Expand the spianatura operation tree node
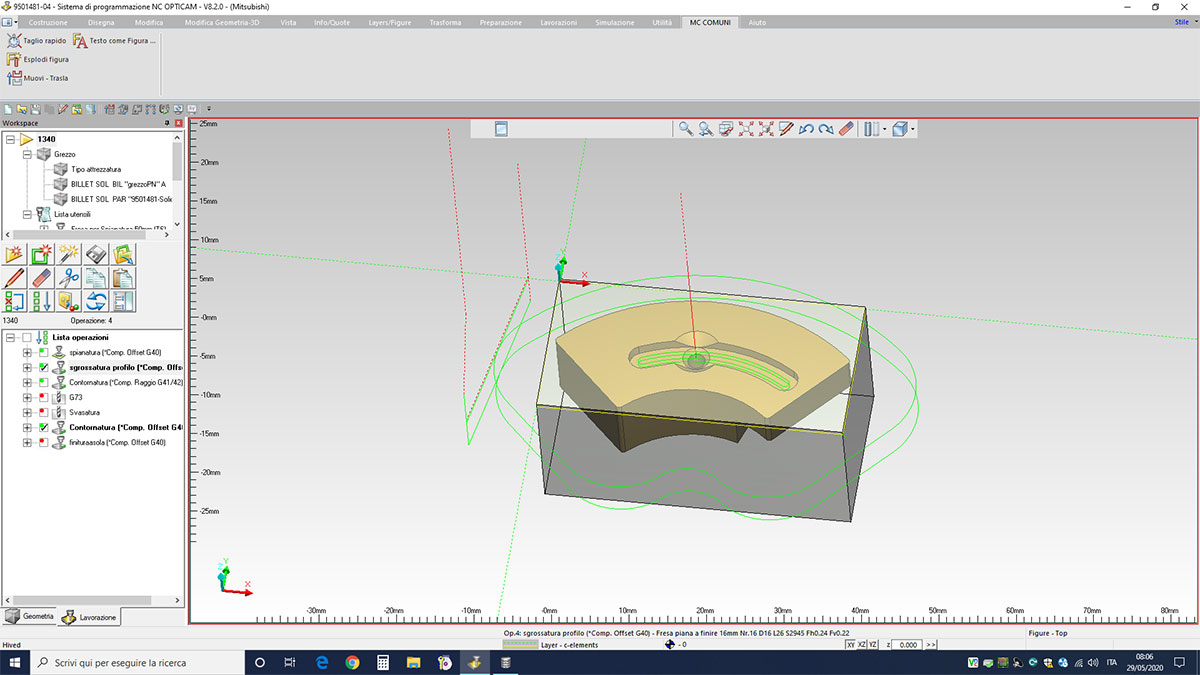This screenshot has height=675, width=1200. (x=27, y=353)
